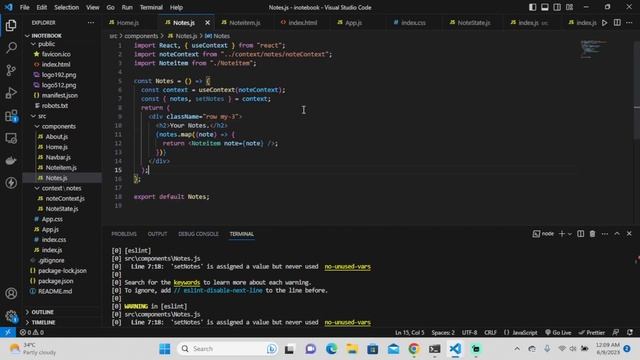Open editor More Actions ellipsis
The height and width of the screenshot is (360, 640).
coord(629,23)
